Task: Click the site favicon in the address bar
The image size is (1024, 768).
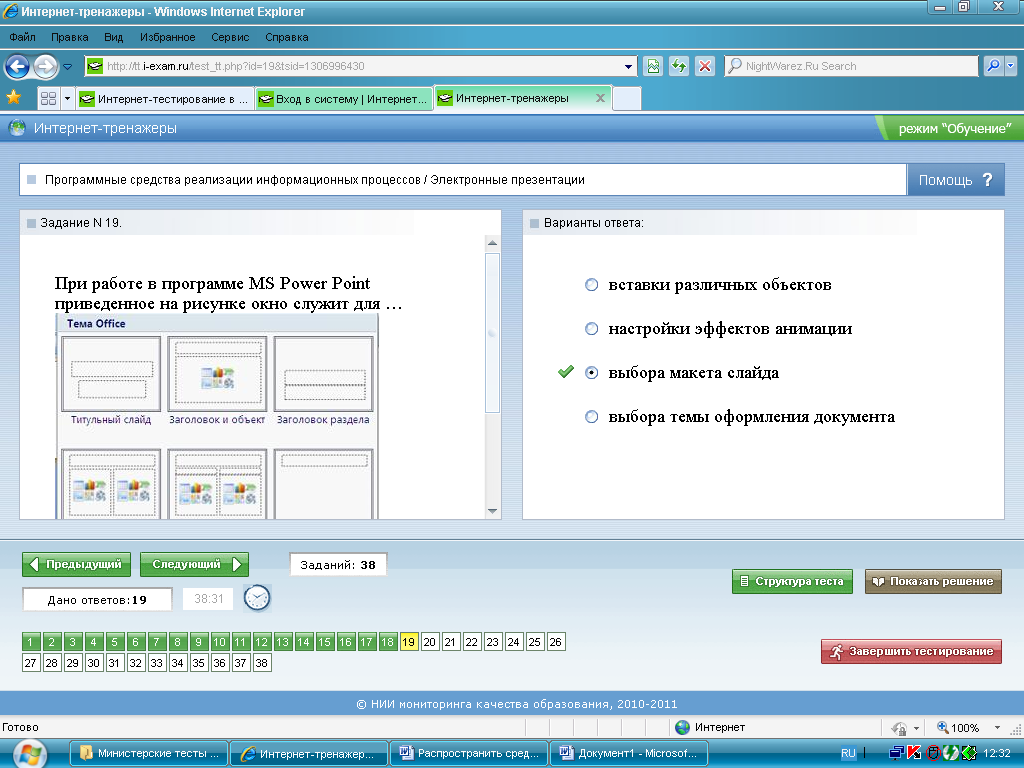Action: click(95, 66)
